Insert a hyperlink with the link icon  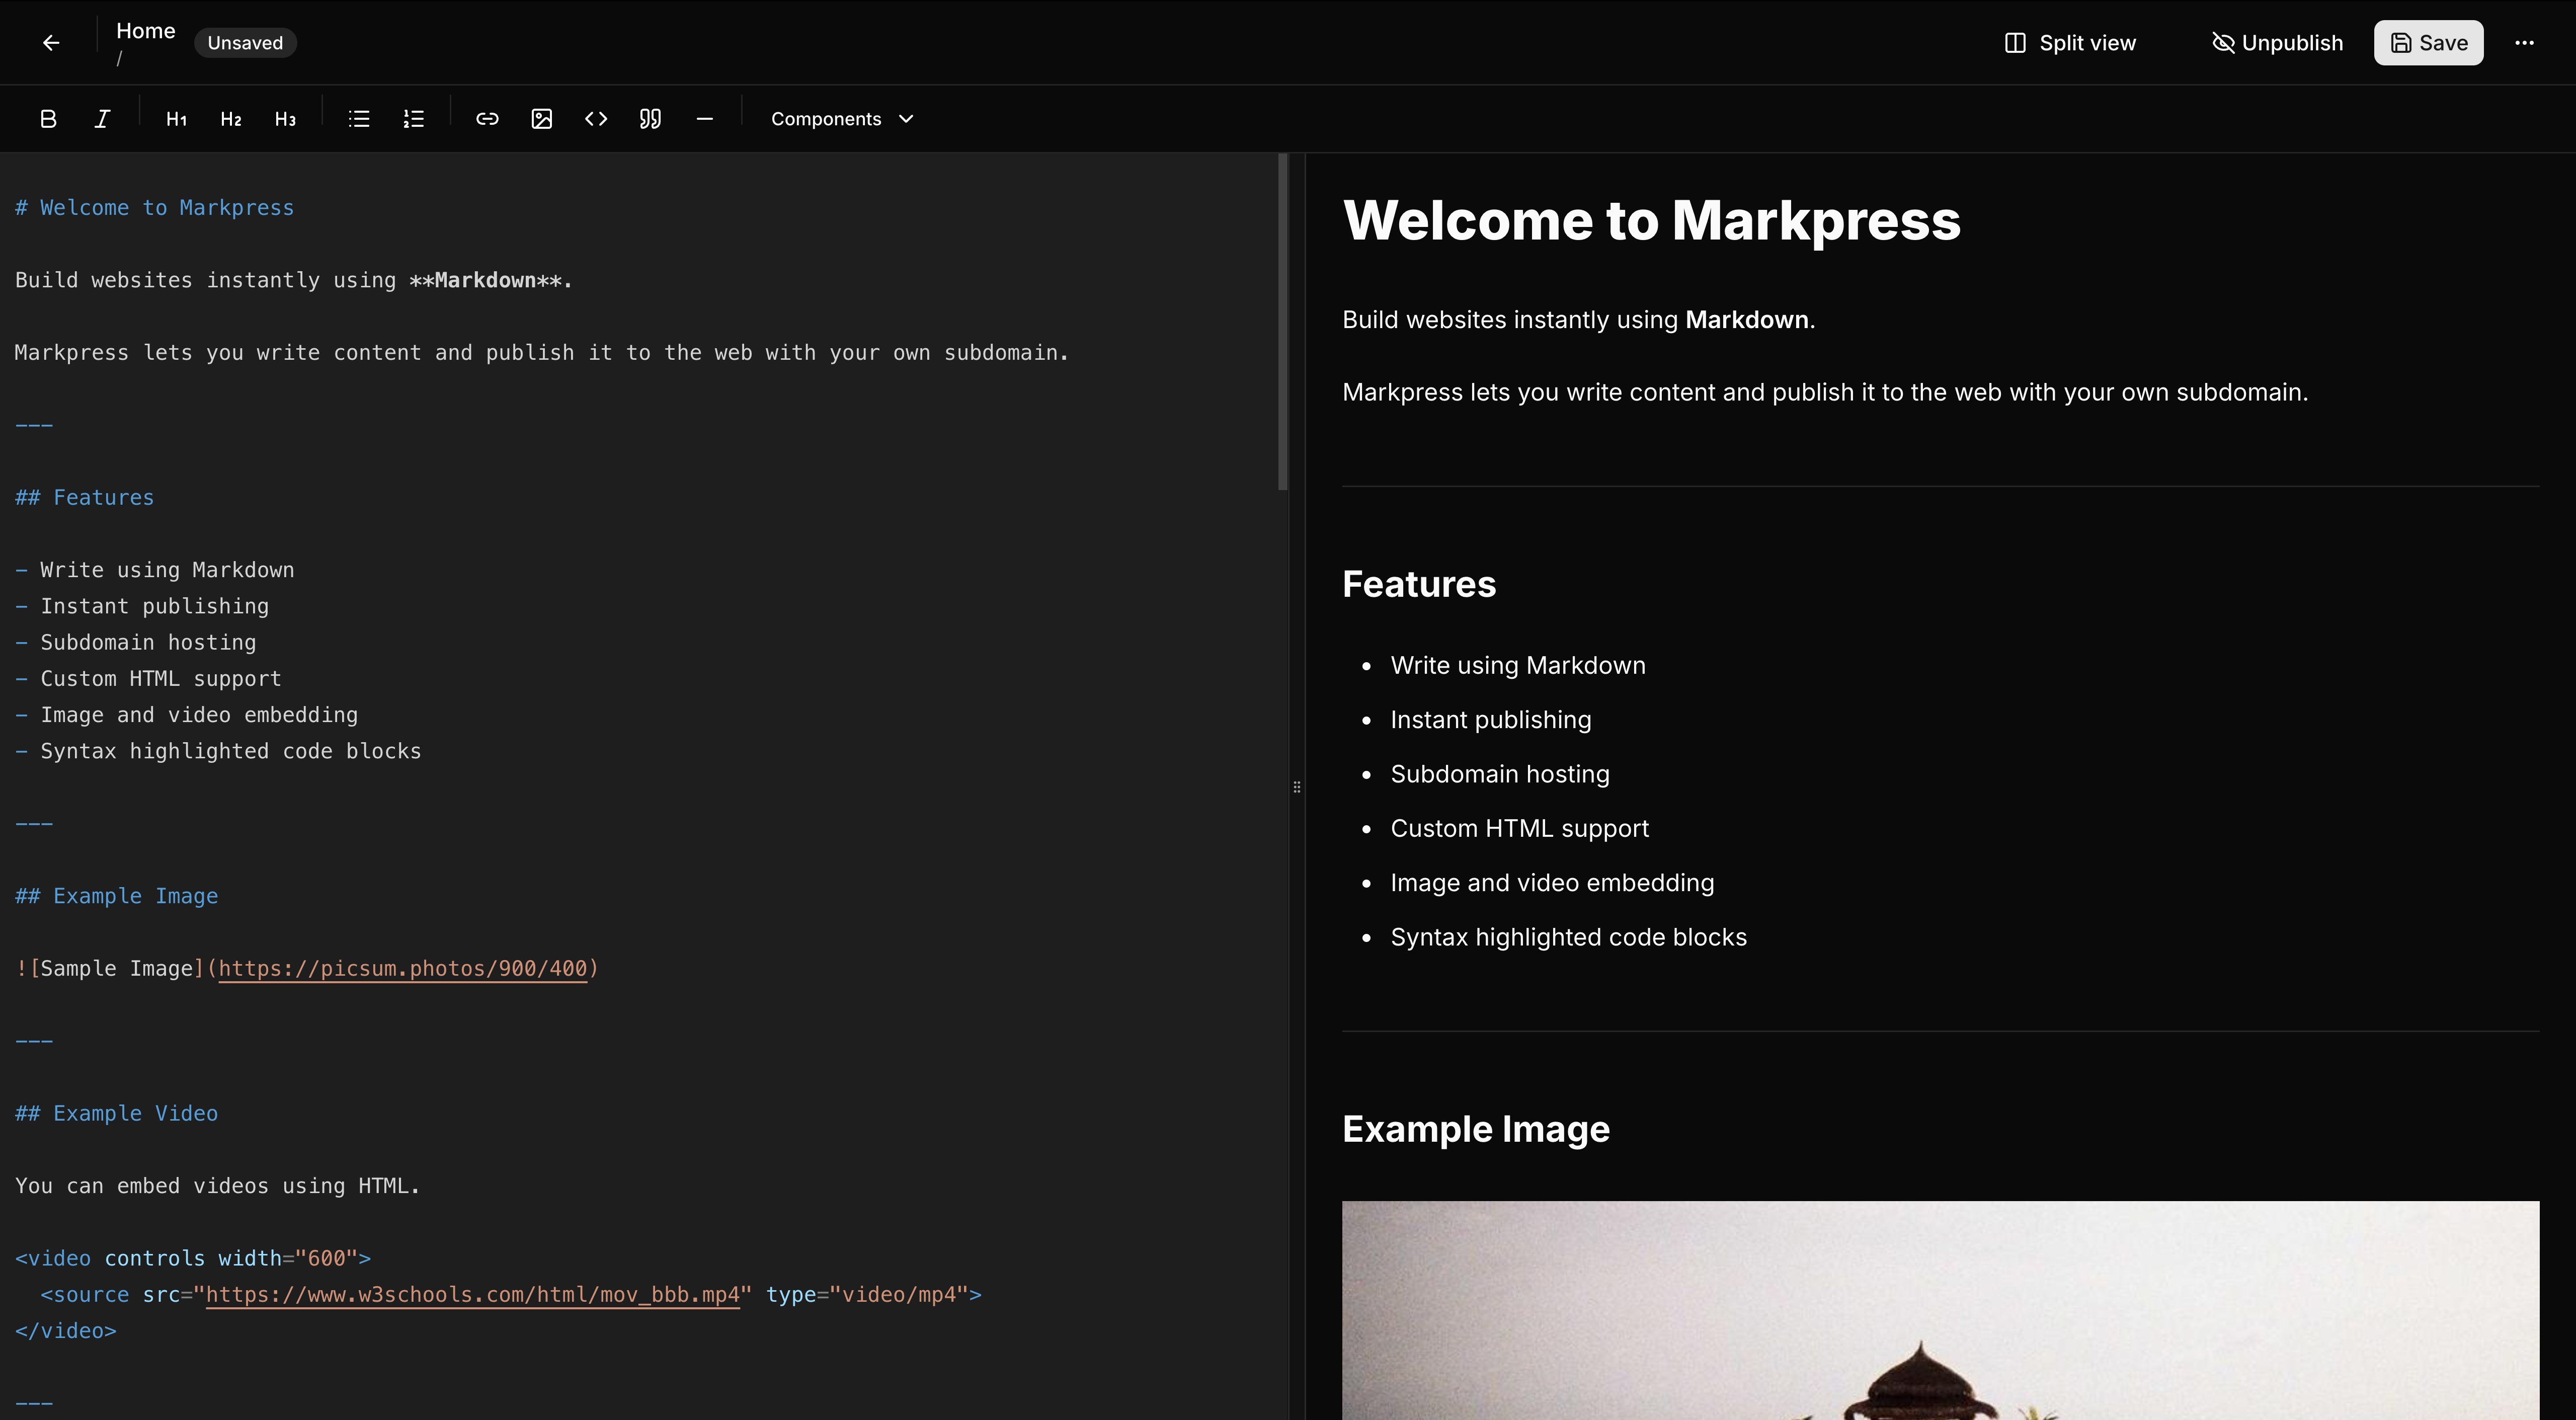click(487, 118)
